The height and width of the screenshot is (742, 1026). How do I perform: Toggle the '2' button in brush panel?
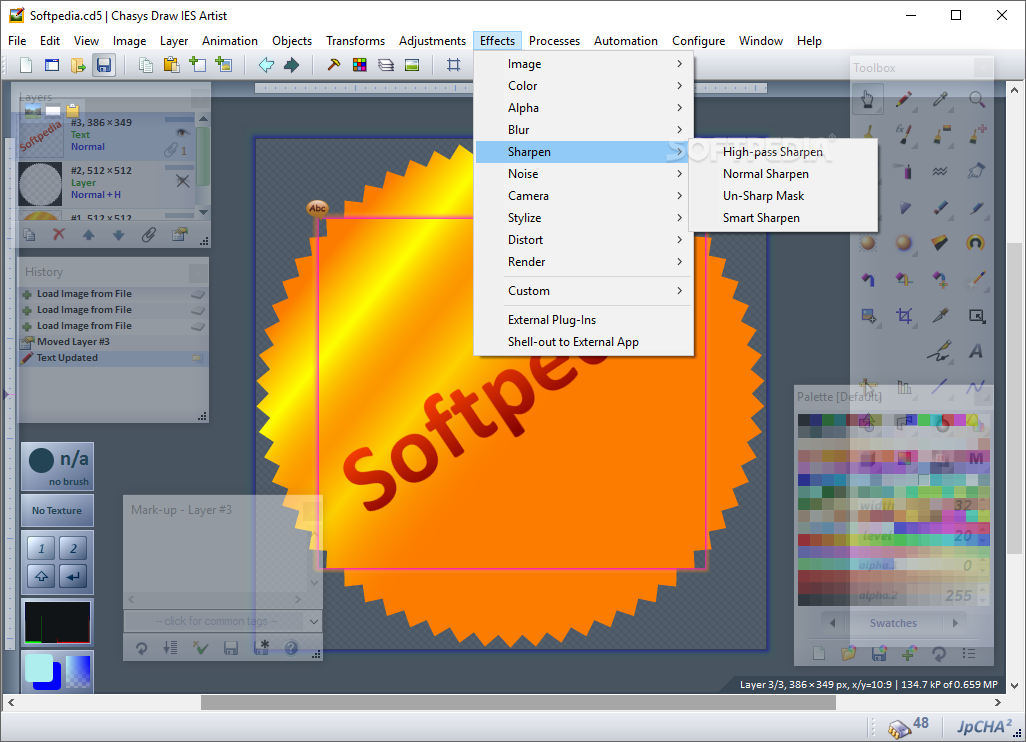73,548
